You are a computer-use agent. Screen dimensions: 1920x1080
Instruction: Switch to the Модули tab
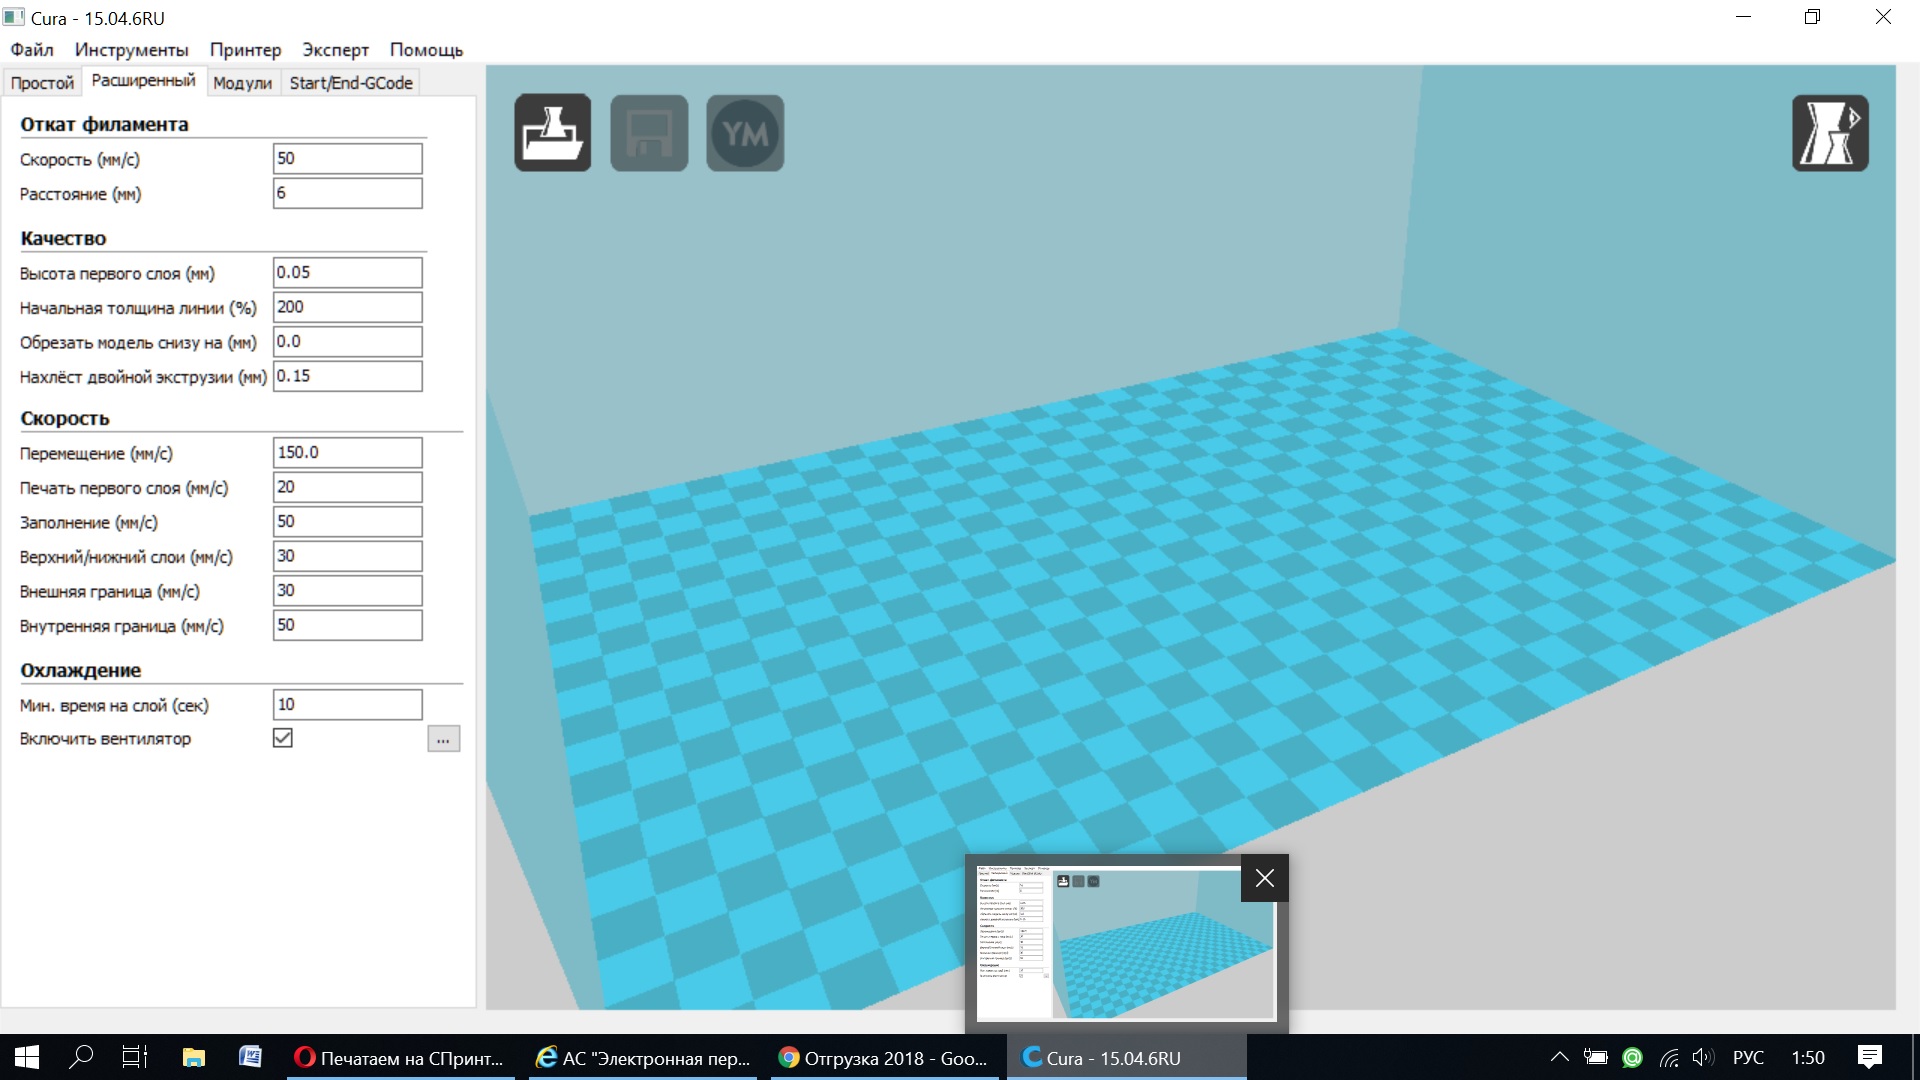pyautogui.click(x=242, y=83)
